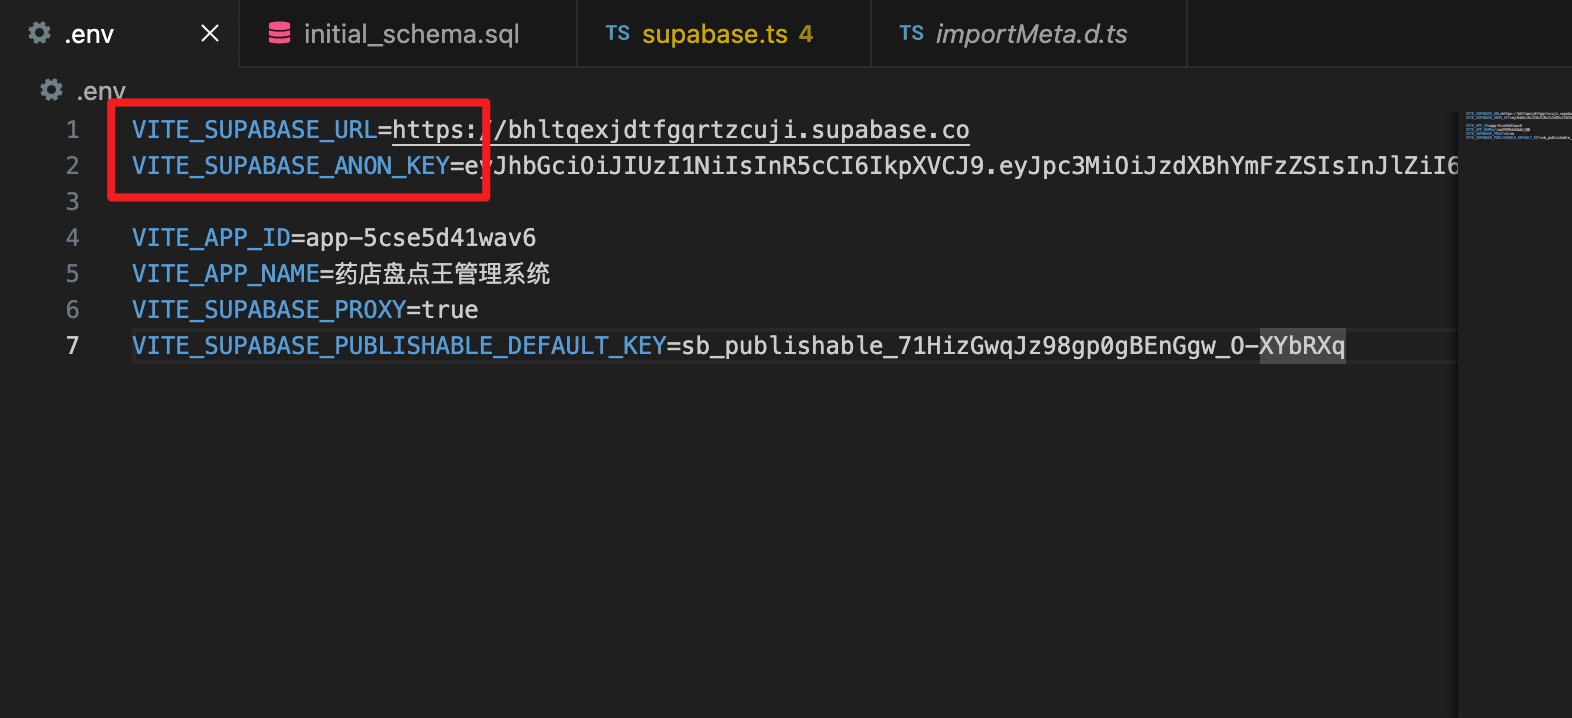Click line number 3 in the gutter
1572x718 pixels.
click(x=72, y=202)
